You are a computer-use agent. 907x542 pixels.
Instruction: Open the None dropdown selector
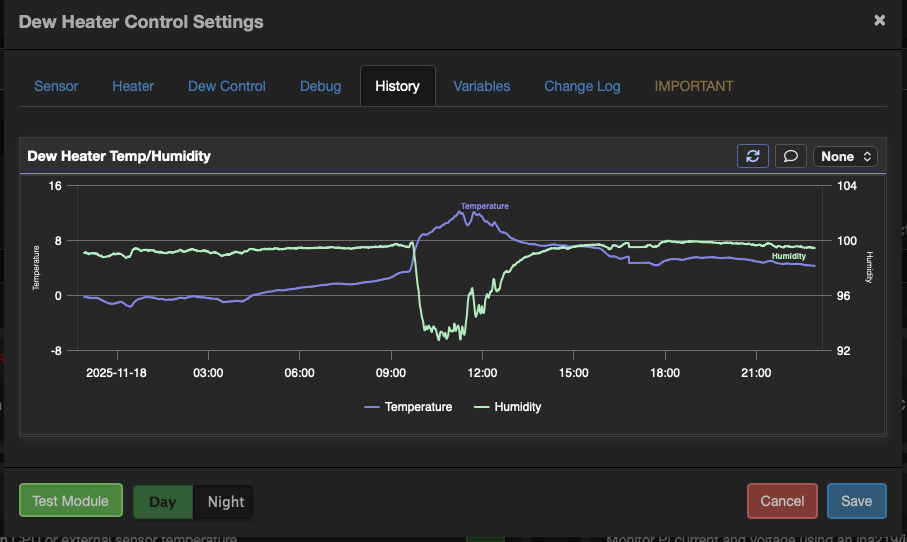[847, 156]
